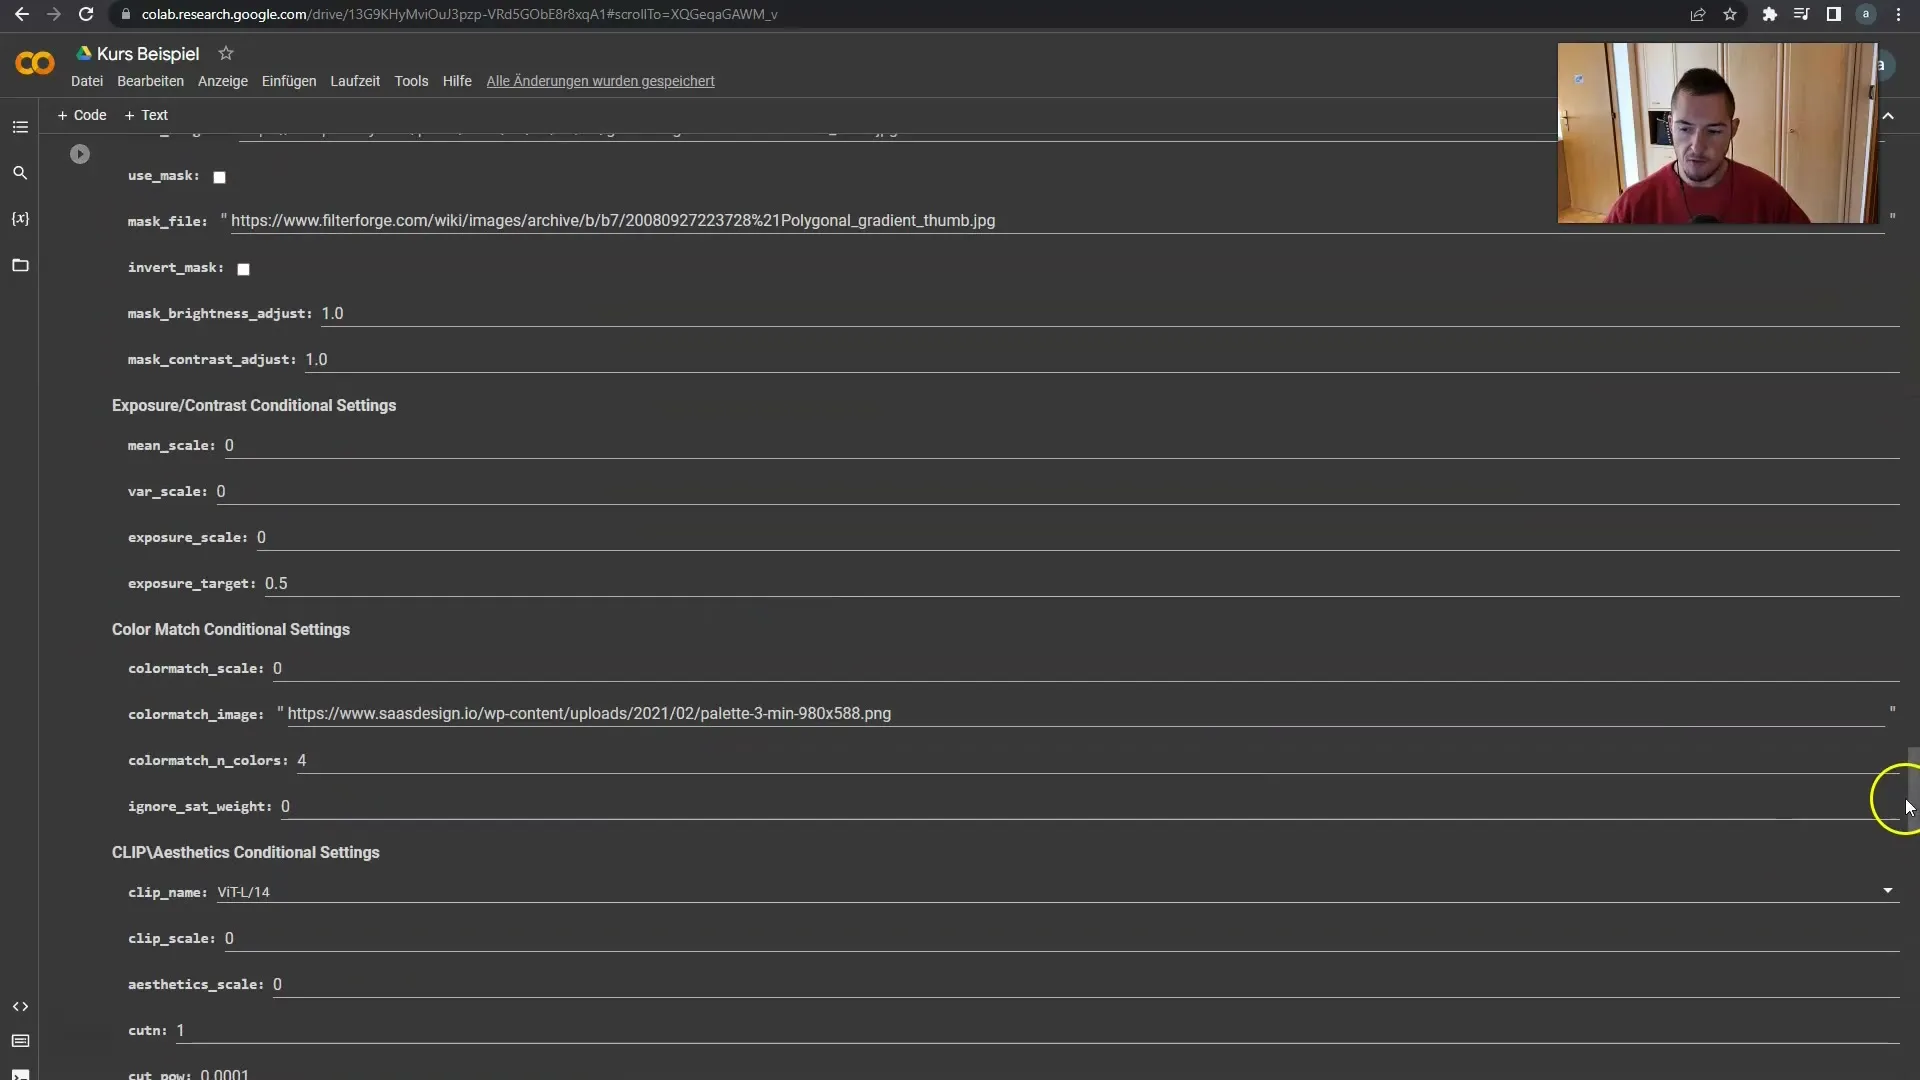Click the colormatch_image URL field
The height and width of the screenshot is (1080, 1920).
1085,713
